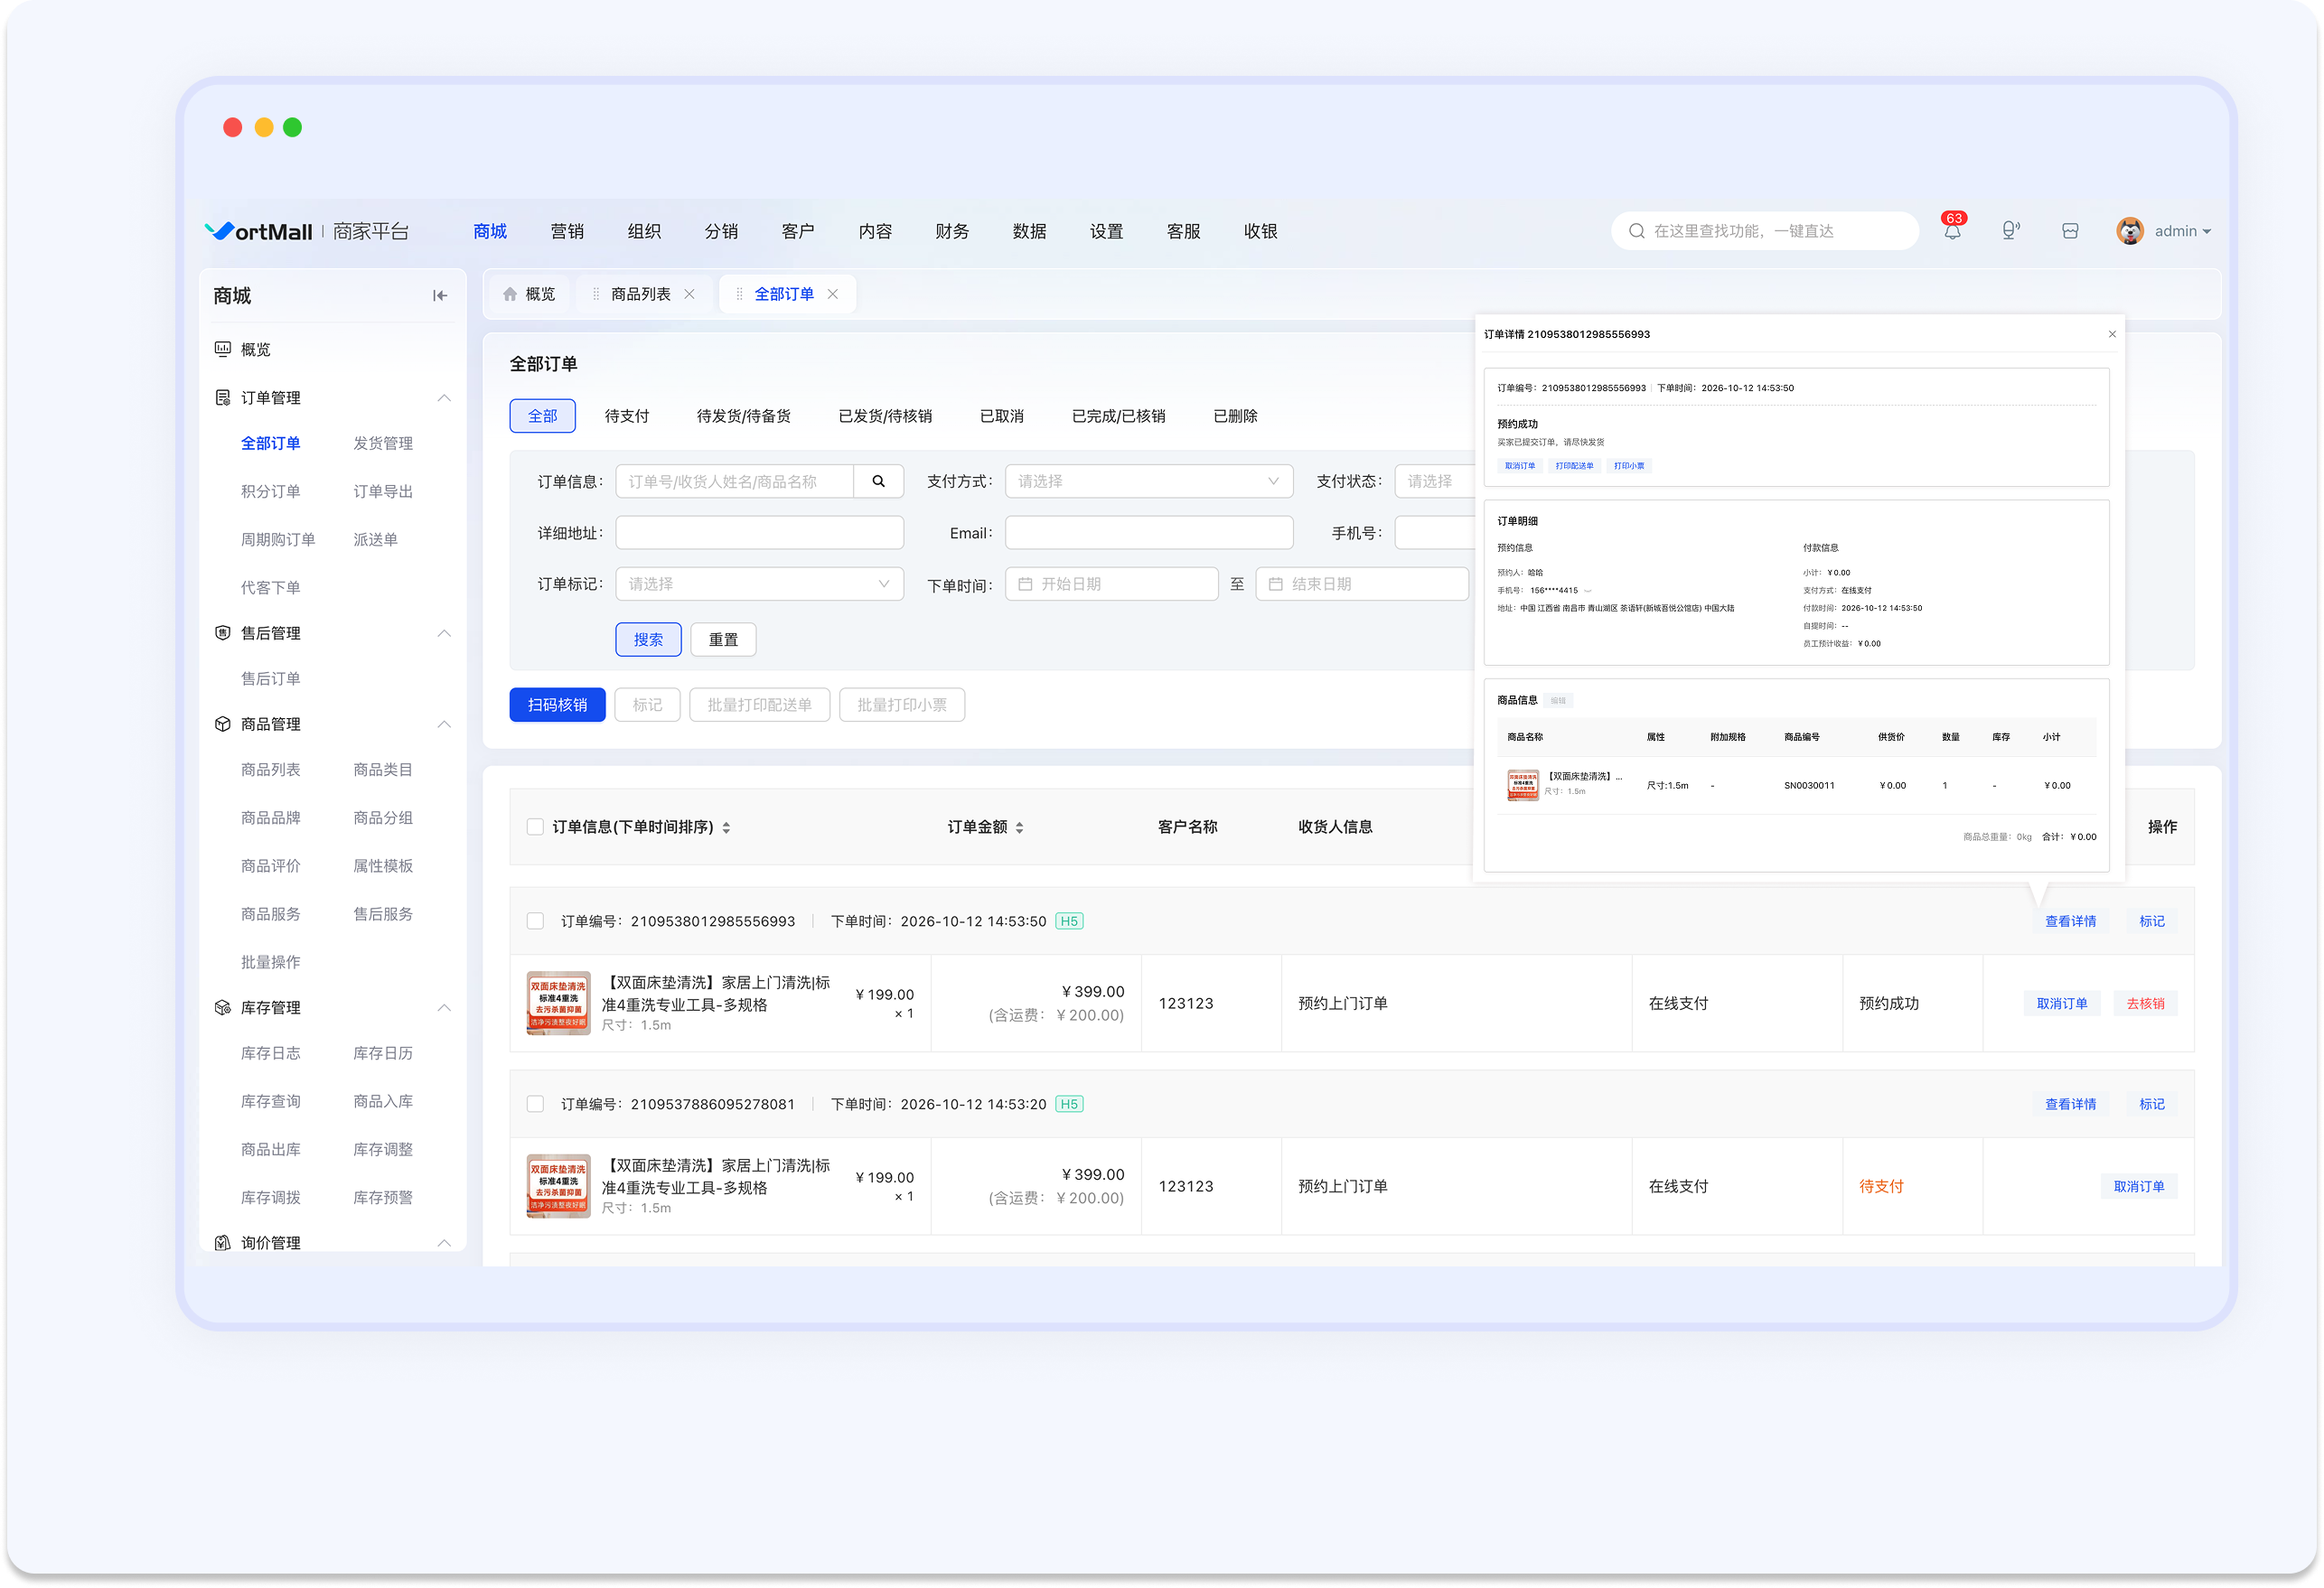Screen dimensions: 2324x1588
Task: Open the voice assistant microphone icon
Action: pyautogui.click(x=2010, y=231)
